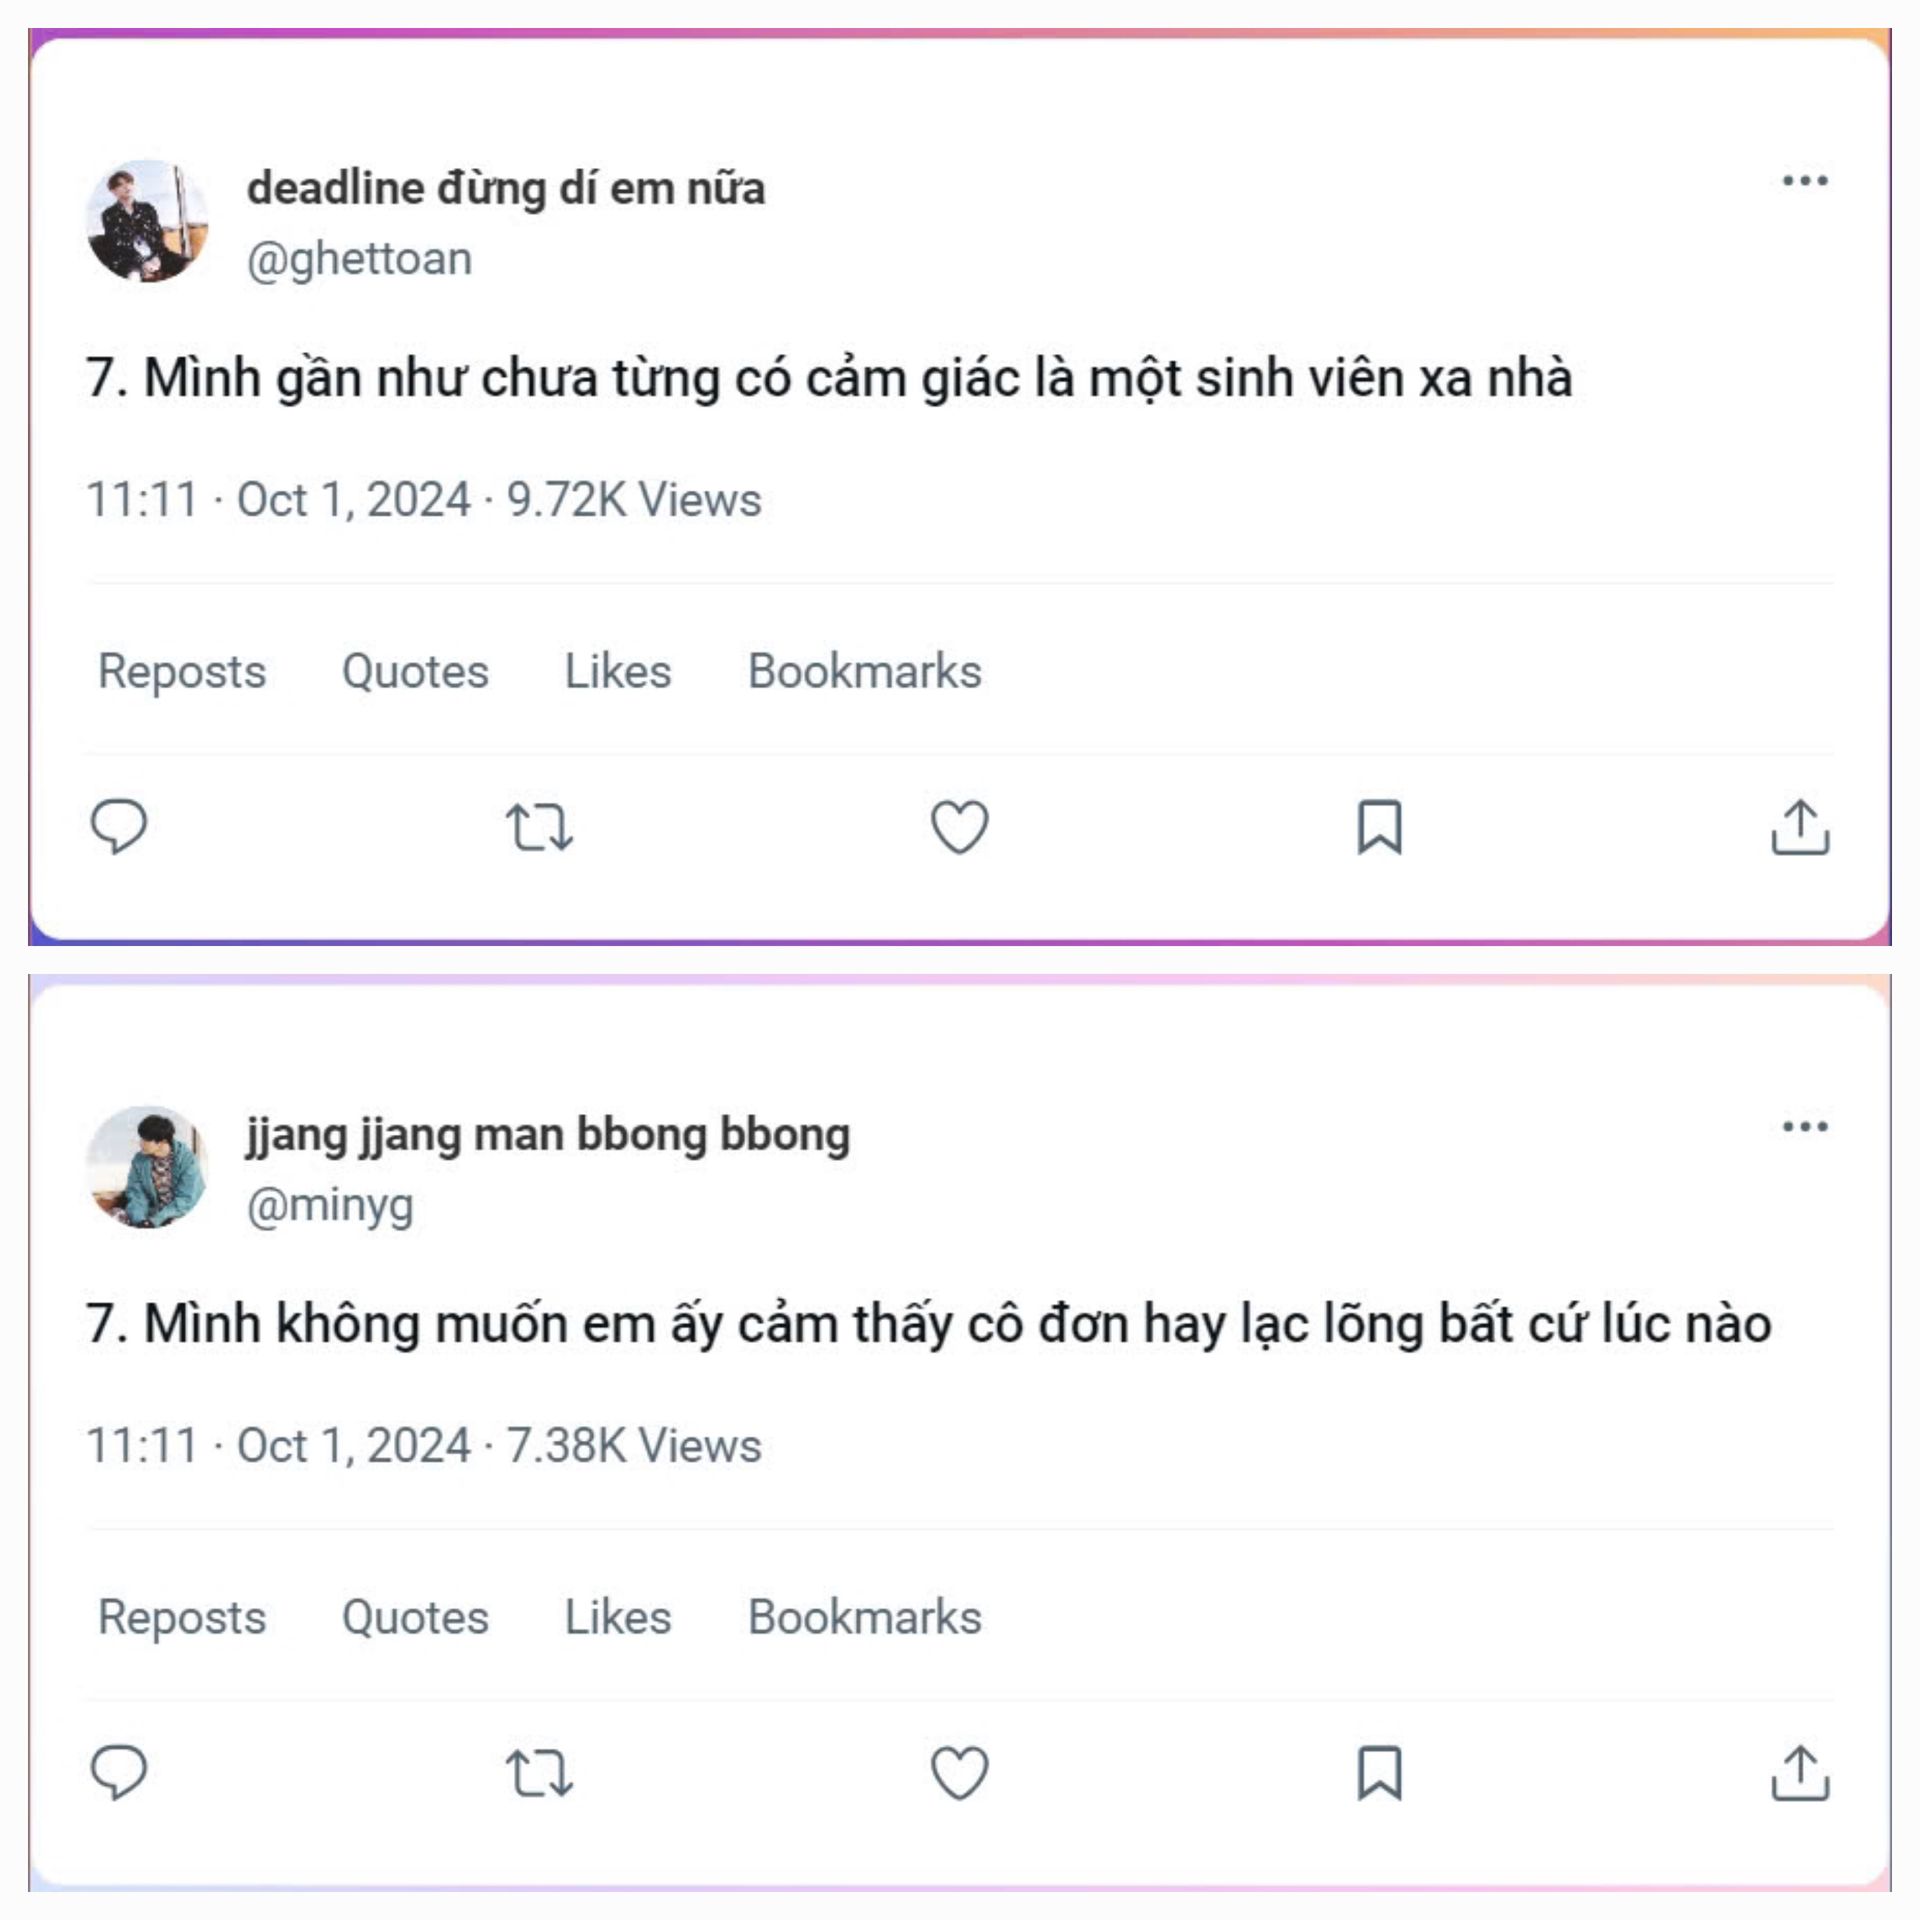This screenshot has height=1920, width=1920.
Task: Reply to the @minyg post
Action: click(x=119, y=1773)
